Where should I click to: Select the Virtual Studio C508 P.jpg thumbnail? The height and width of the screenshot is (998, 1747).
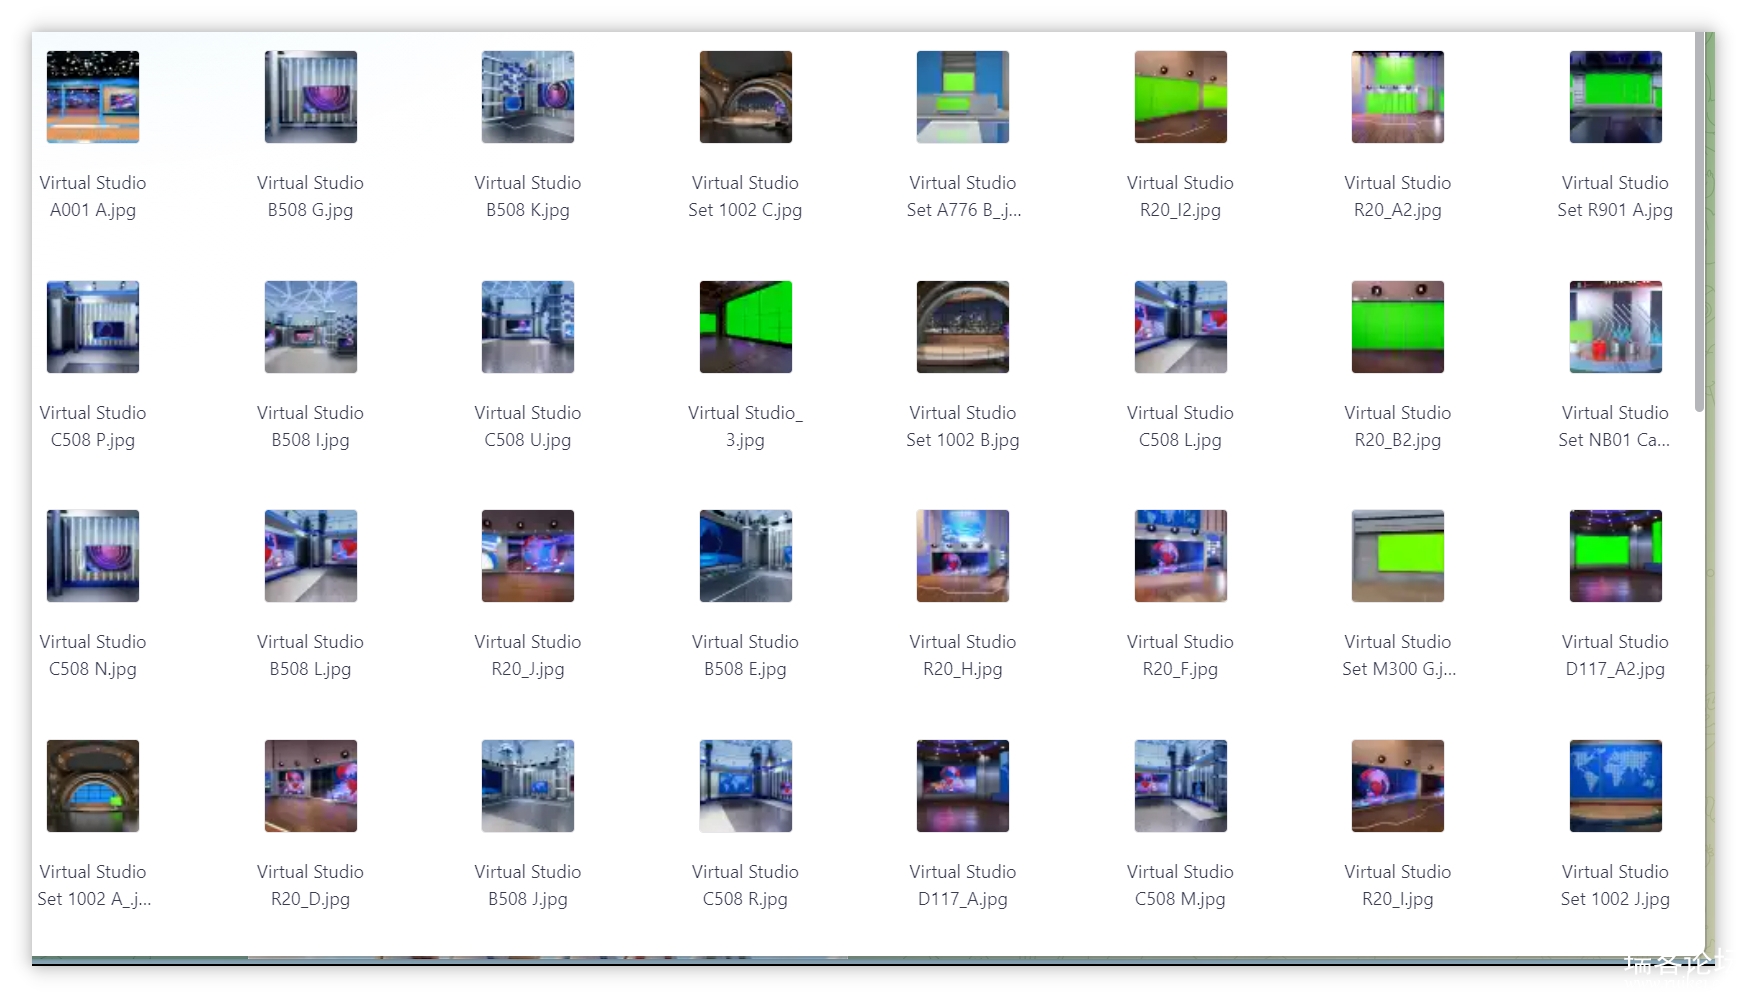93,327
